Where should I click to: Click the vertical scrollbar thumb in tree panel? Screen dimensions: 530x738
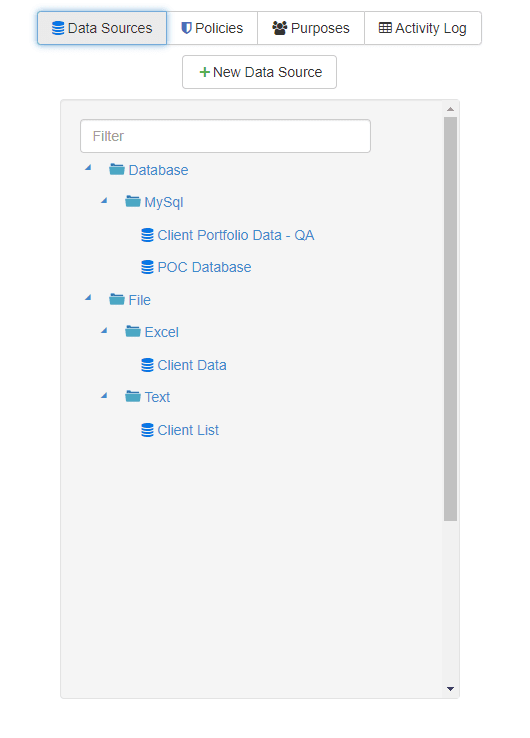[x=450, y=319]
